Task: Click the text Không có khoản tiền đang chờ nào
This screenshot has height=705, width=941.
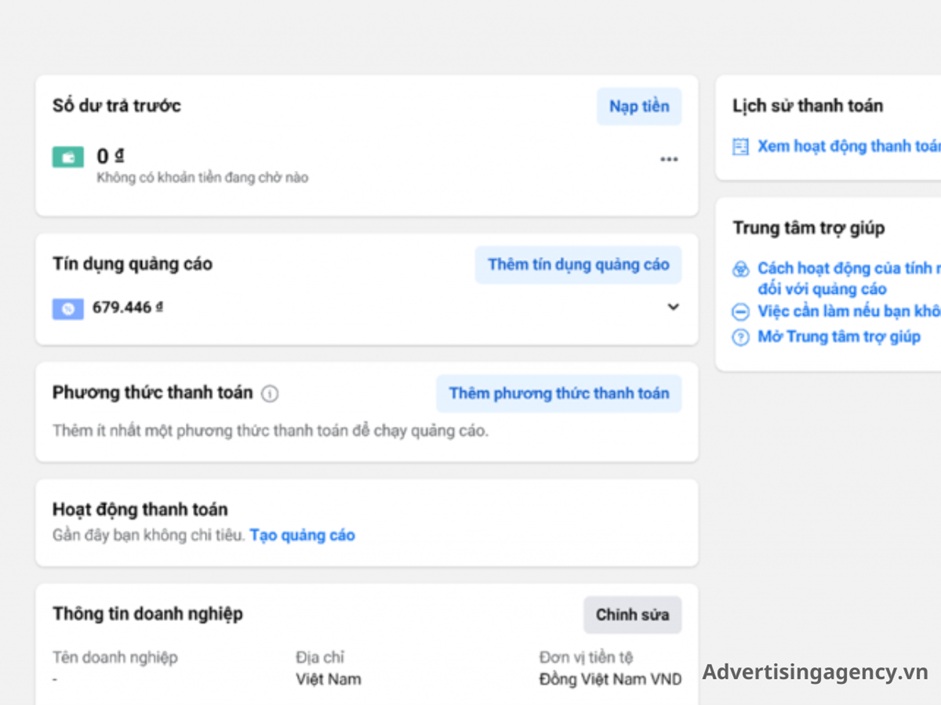Action: pos(202,178)
